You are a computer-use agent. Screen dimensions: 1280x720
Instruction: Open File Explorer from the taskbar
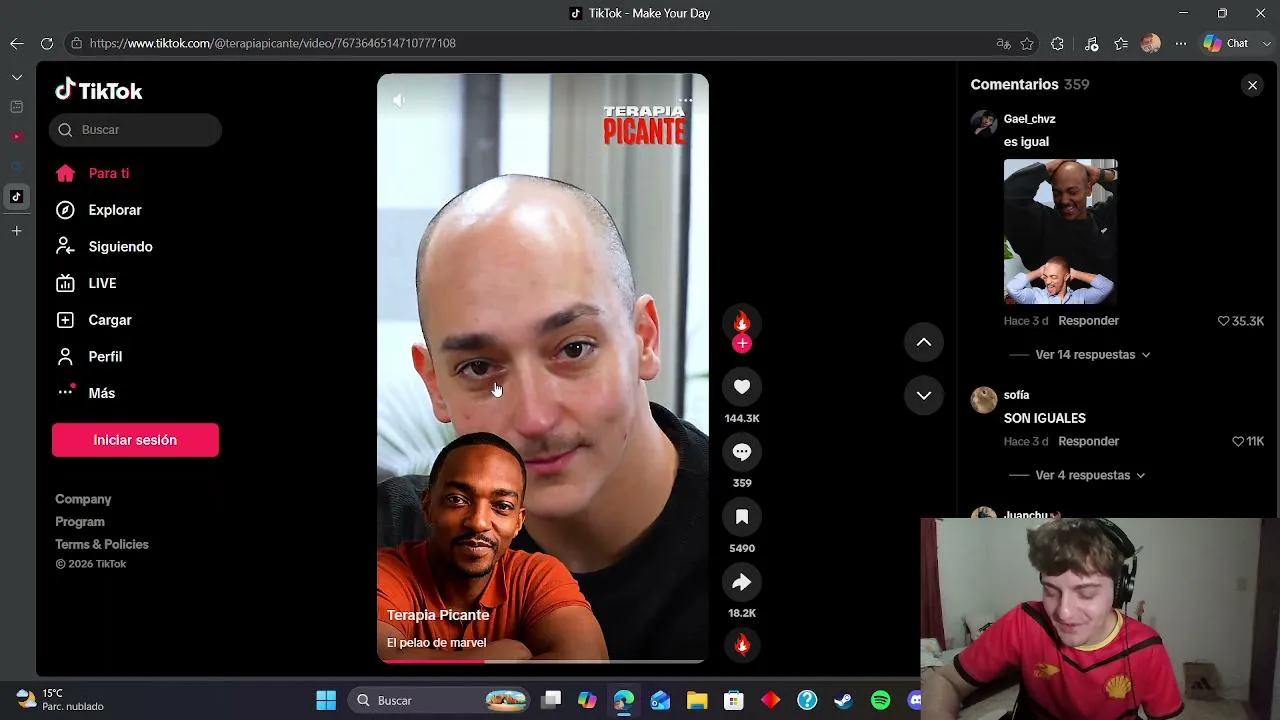tap(697, 700)
